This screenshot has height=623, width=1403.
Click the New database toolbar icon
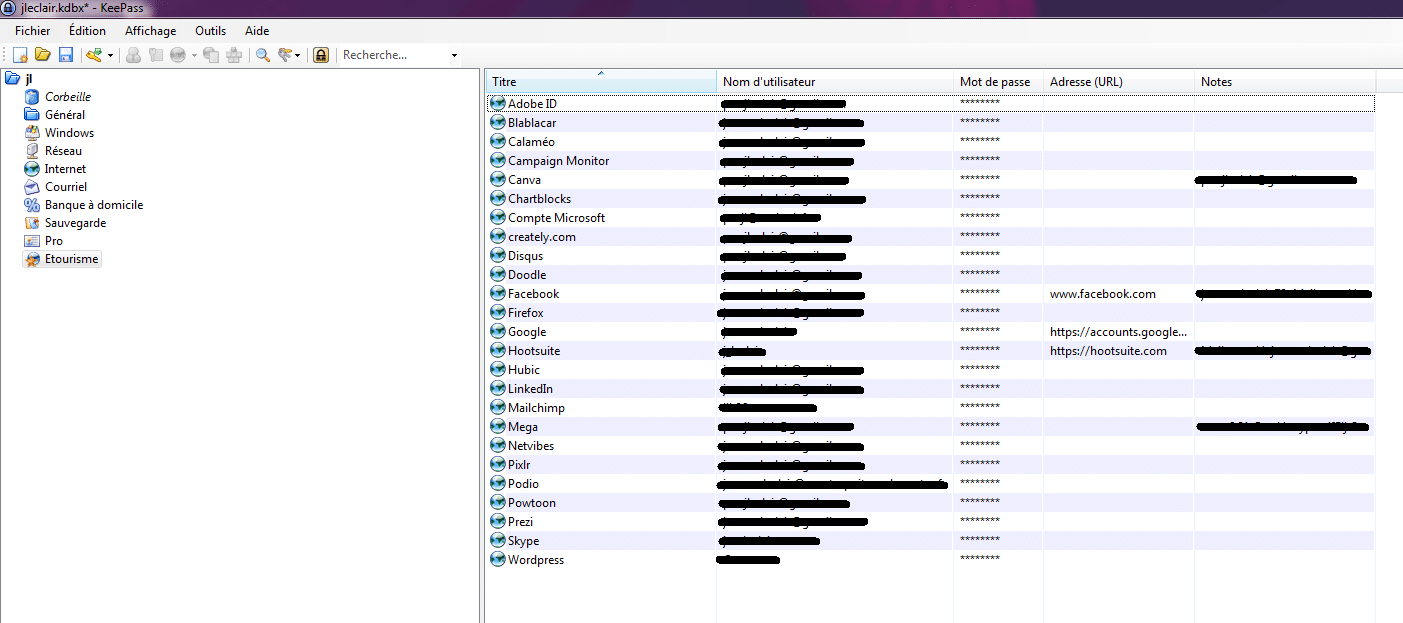20,55
